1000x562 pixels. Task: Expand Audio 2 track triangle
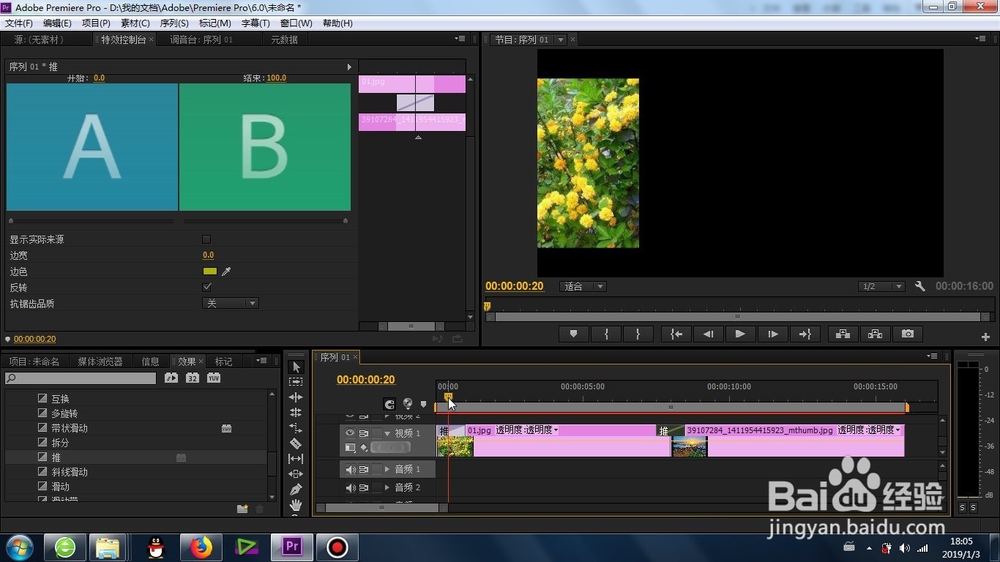[387, 488]
